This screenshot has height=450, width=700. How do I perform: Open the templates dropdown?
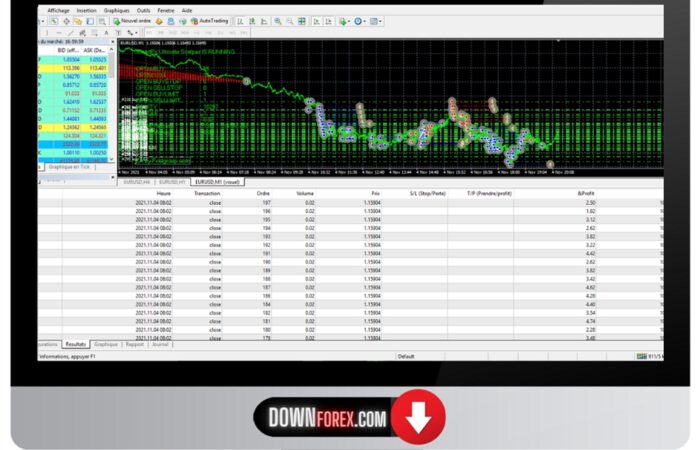[x=376, y=21]
